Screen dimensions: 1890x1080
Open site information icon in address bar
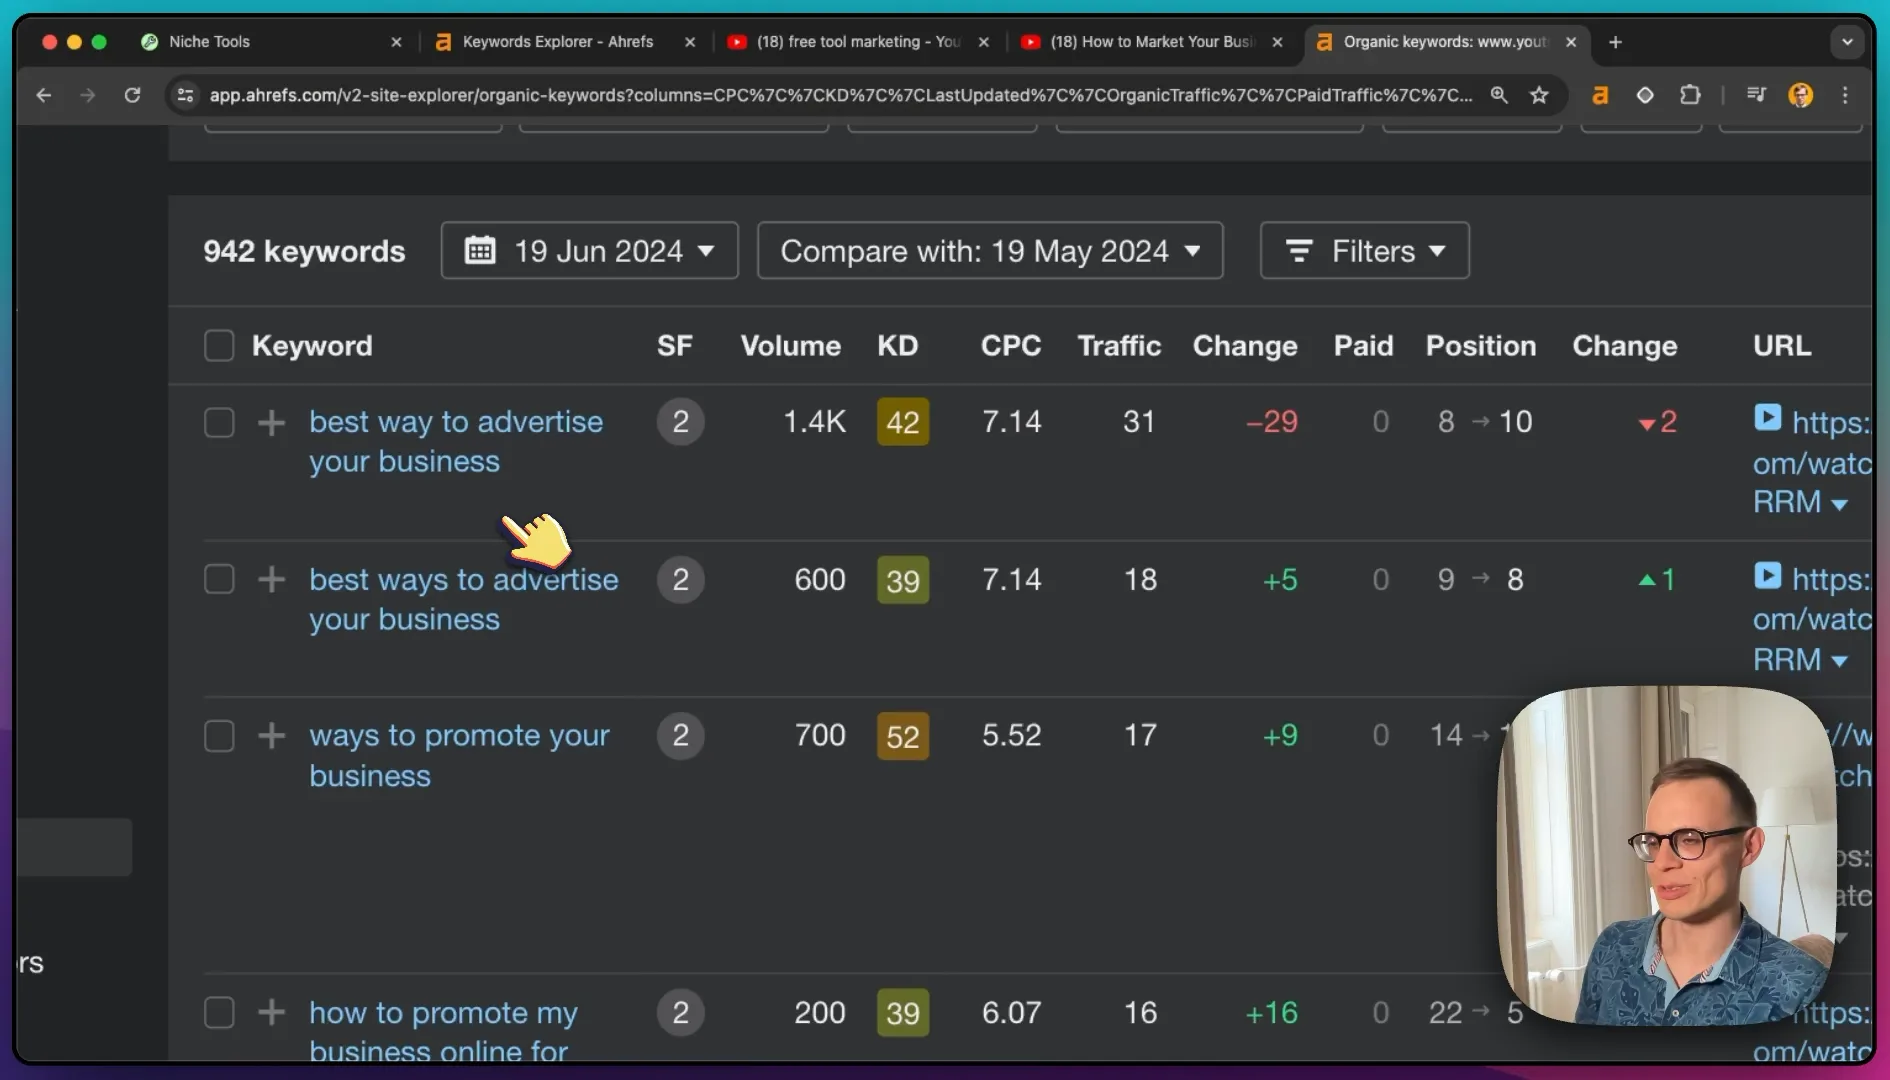pos(185,95)
